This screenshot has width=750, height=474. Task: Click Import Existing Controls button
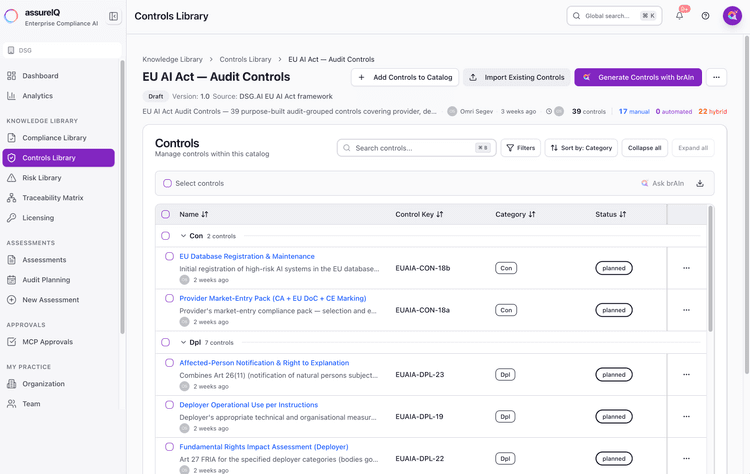(x=517, y=77)
